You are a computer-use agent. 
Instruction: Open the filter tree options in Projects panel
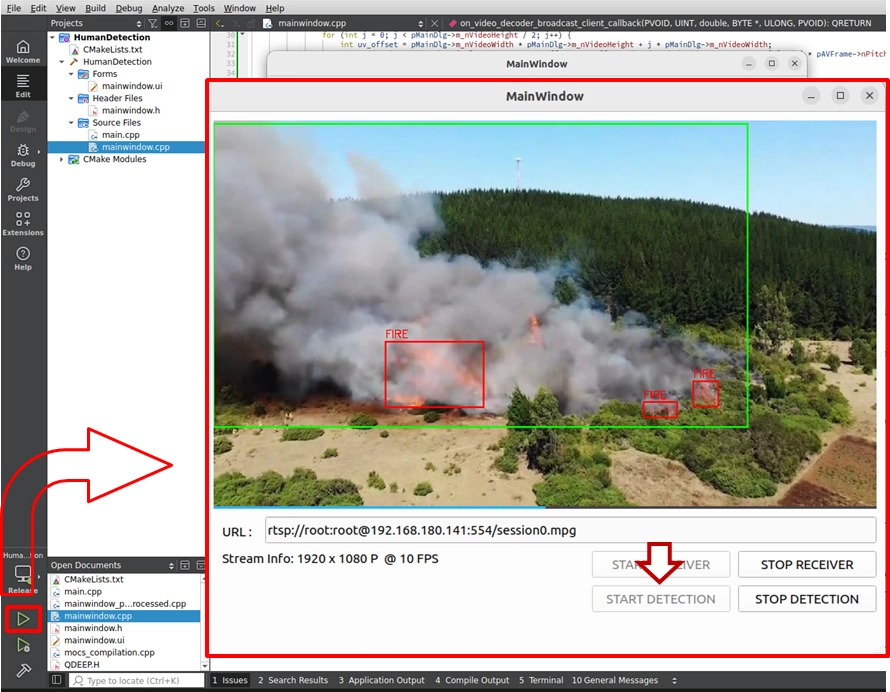(x=153, y=23)
